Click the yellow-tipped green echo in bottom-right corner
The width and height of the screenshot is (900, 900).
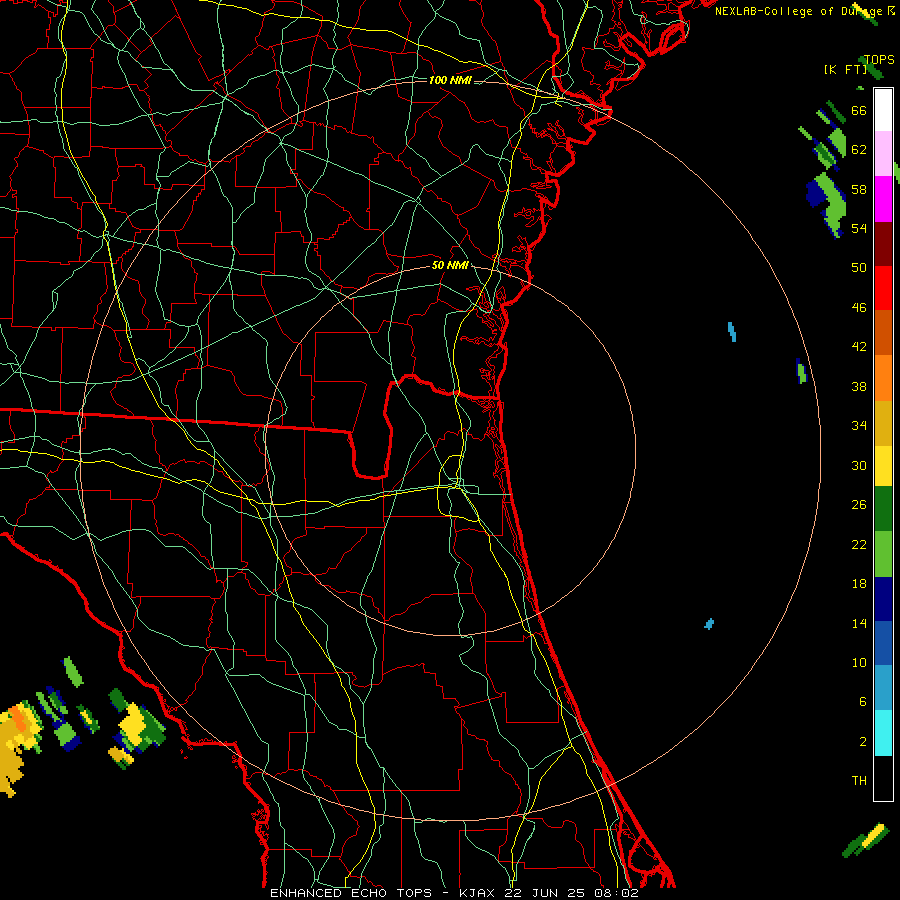click(x=866, y=840)
